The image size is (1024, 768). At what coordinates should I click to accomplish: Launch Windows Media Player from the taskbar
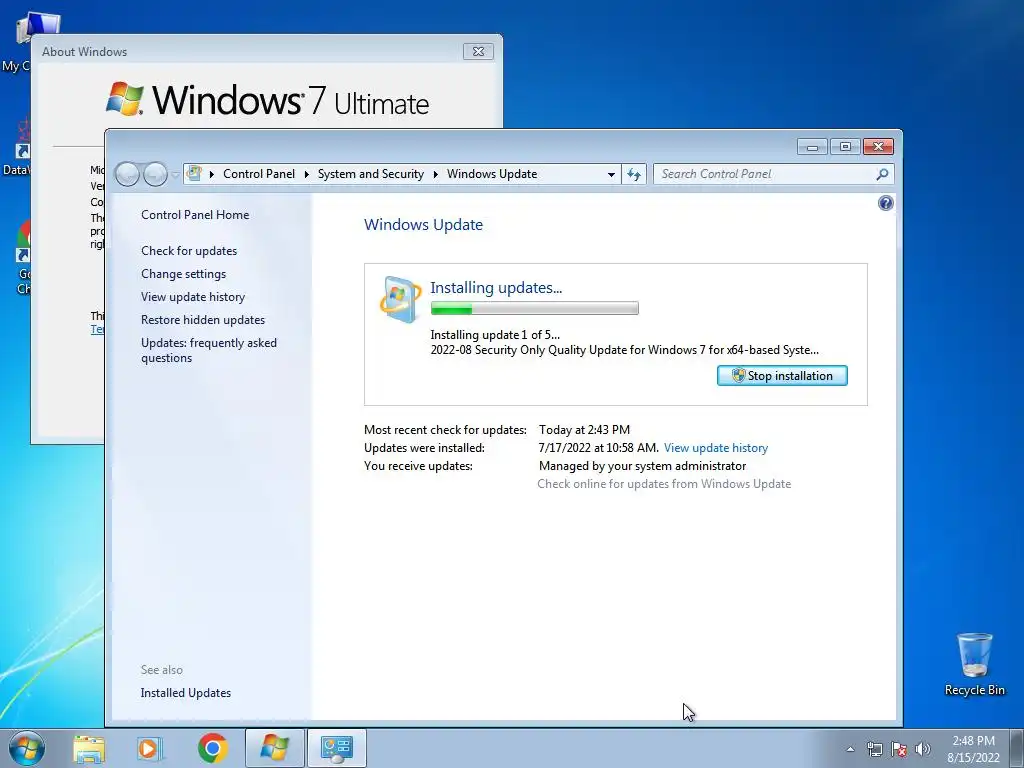click(x=150, y=748)
